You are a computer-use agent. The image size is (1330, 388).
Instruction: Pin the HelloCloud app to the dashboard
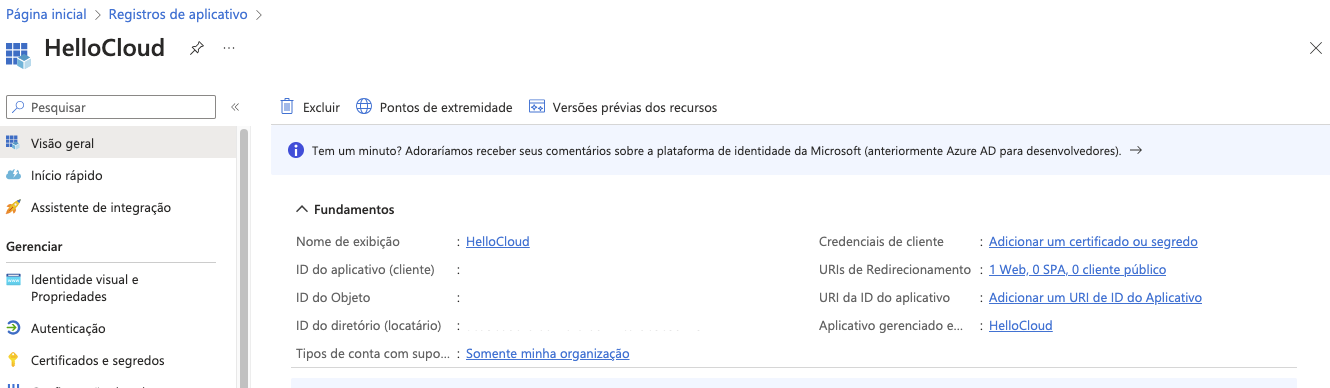pos(197,48)
